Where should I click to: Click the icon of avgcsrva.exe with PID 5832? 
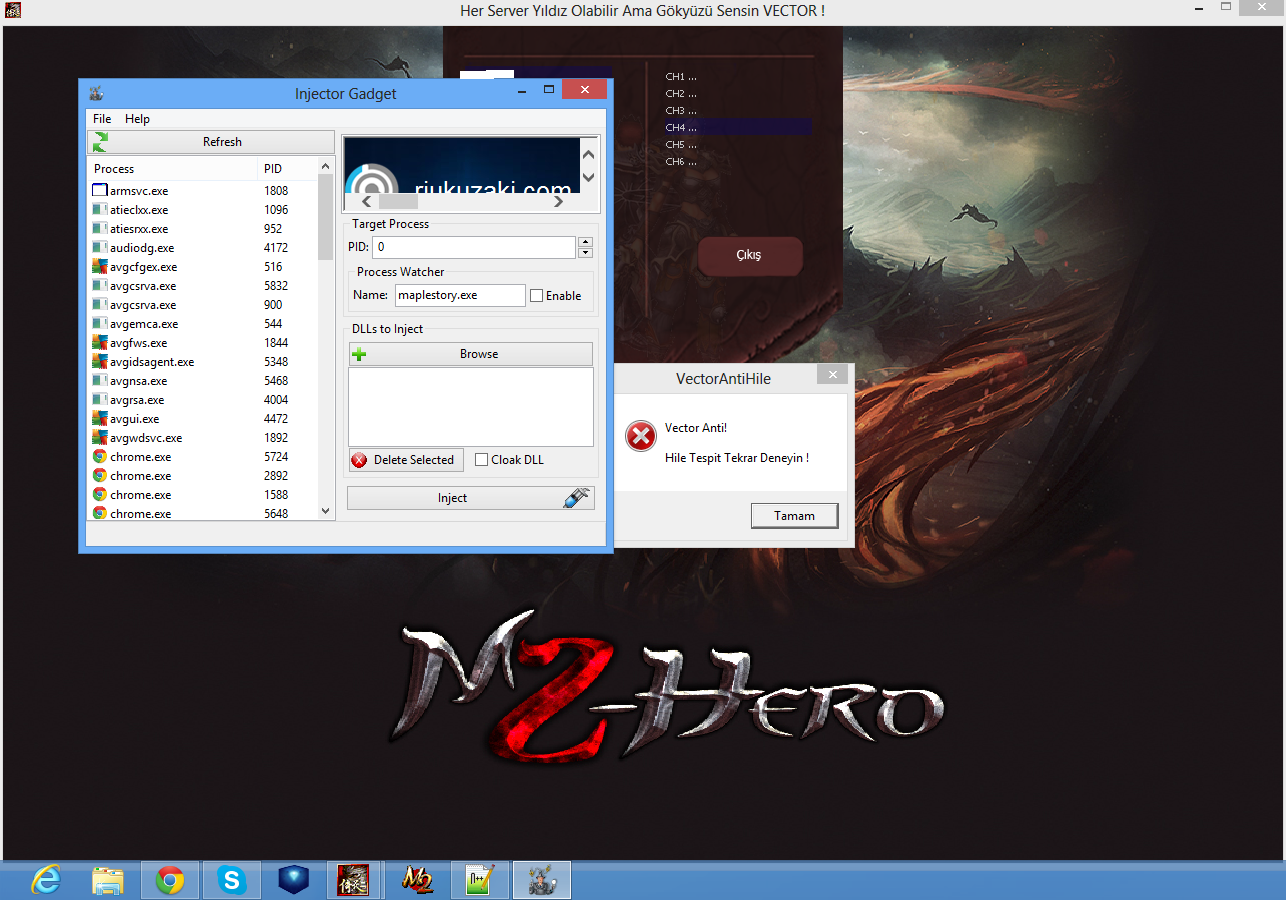[x=100, y=286]
